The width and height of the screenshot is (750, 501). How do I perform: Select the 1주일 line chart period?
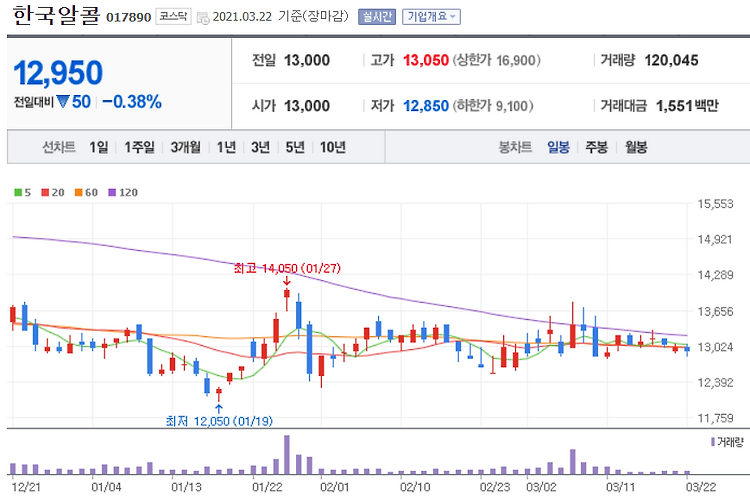[139, 147]
